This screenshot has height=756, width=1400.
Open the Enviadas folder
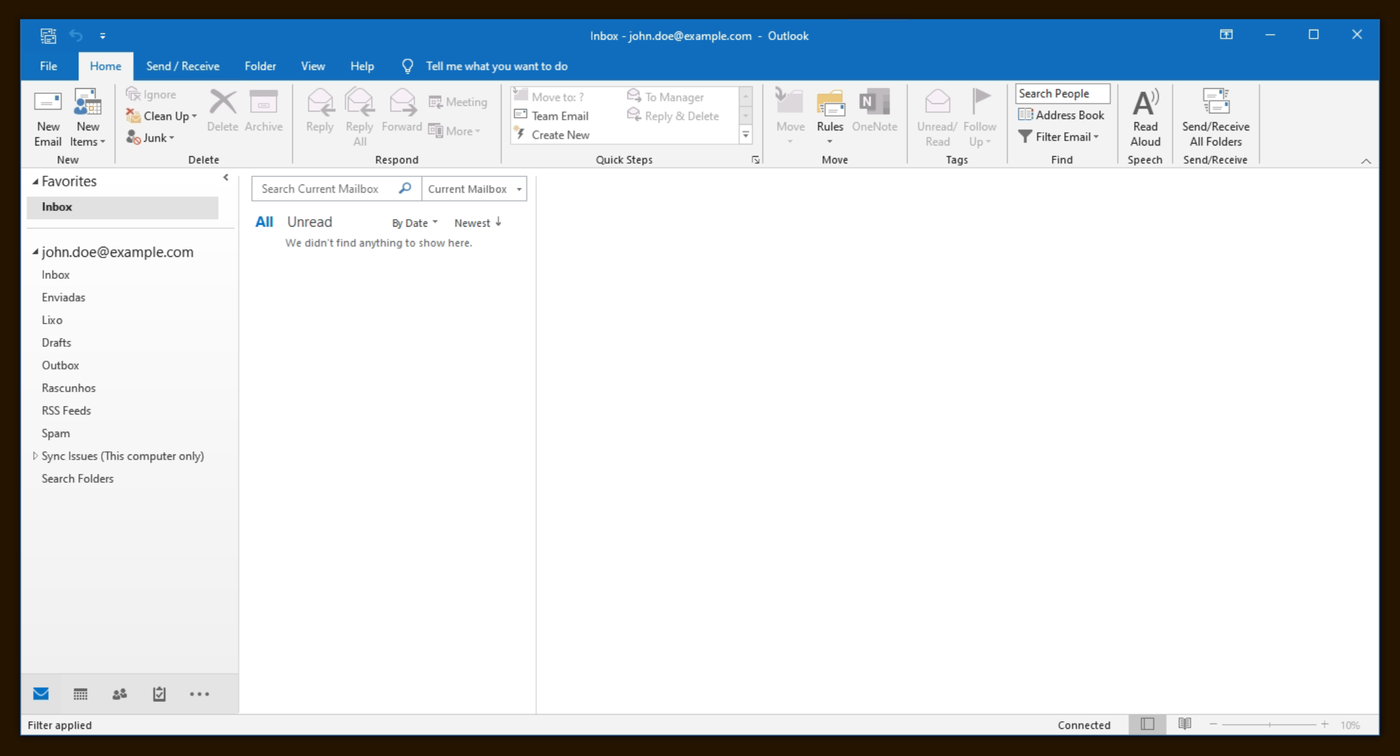[63, 297]
